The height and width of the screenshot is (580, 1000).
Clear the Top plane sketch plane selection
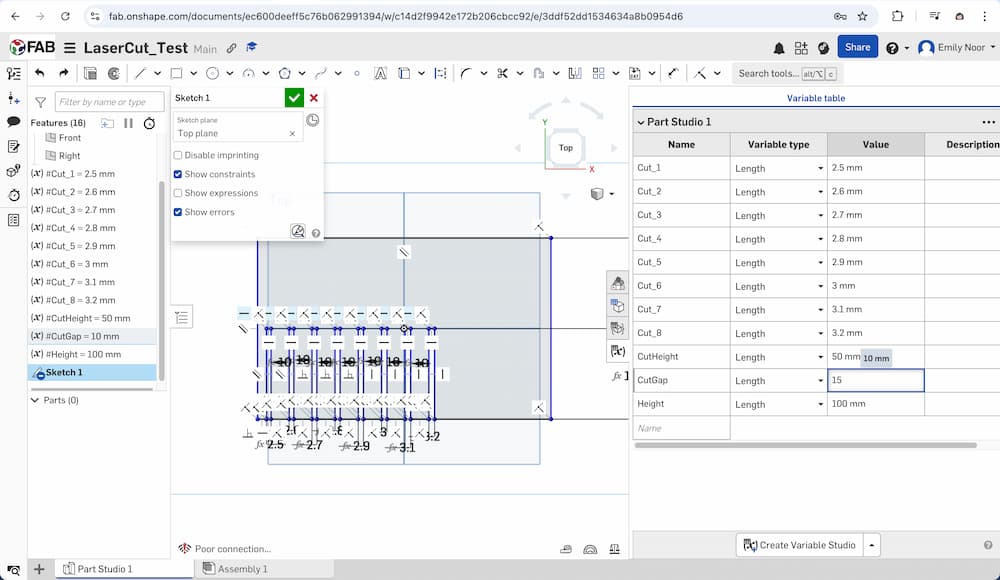(x=292, y=133)
